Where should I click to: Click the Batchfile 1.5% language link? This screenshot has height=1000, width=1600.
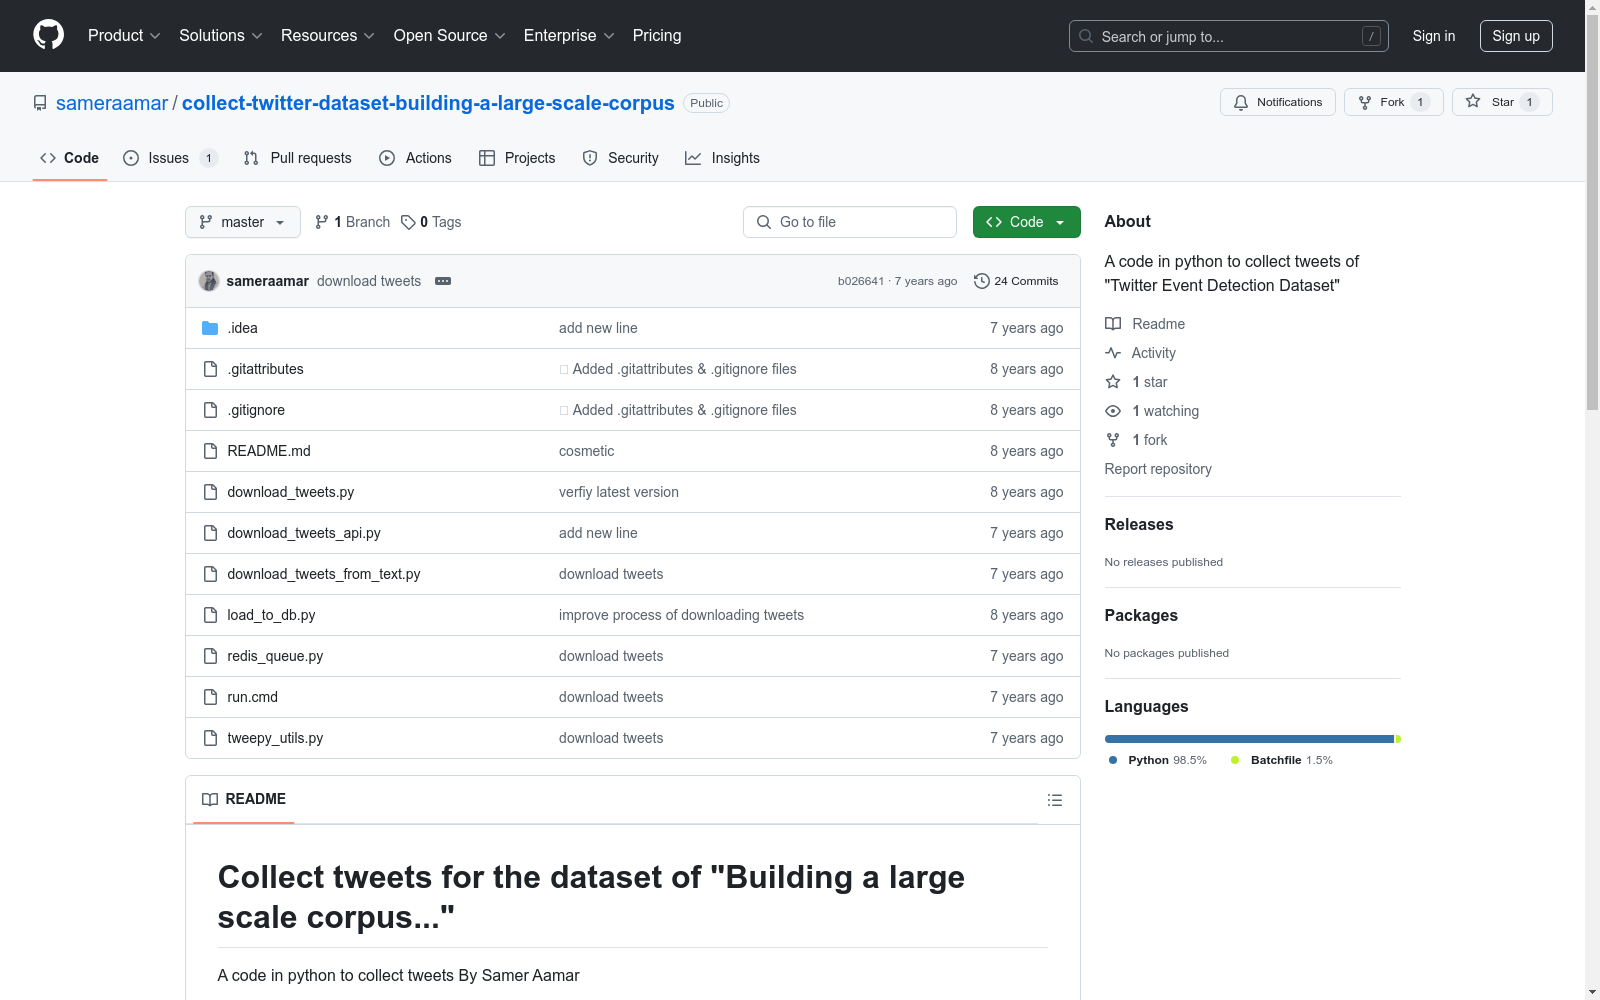[x=1282, y=760]
